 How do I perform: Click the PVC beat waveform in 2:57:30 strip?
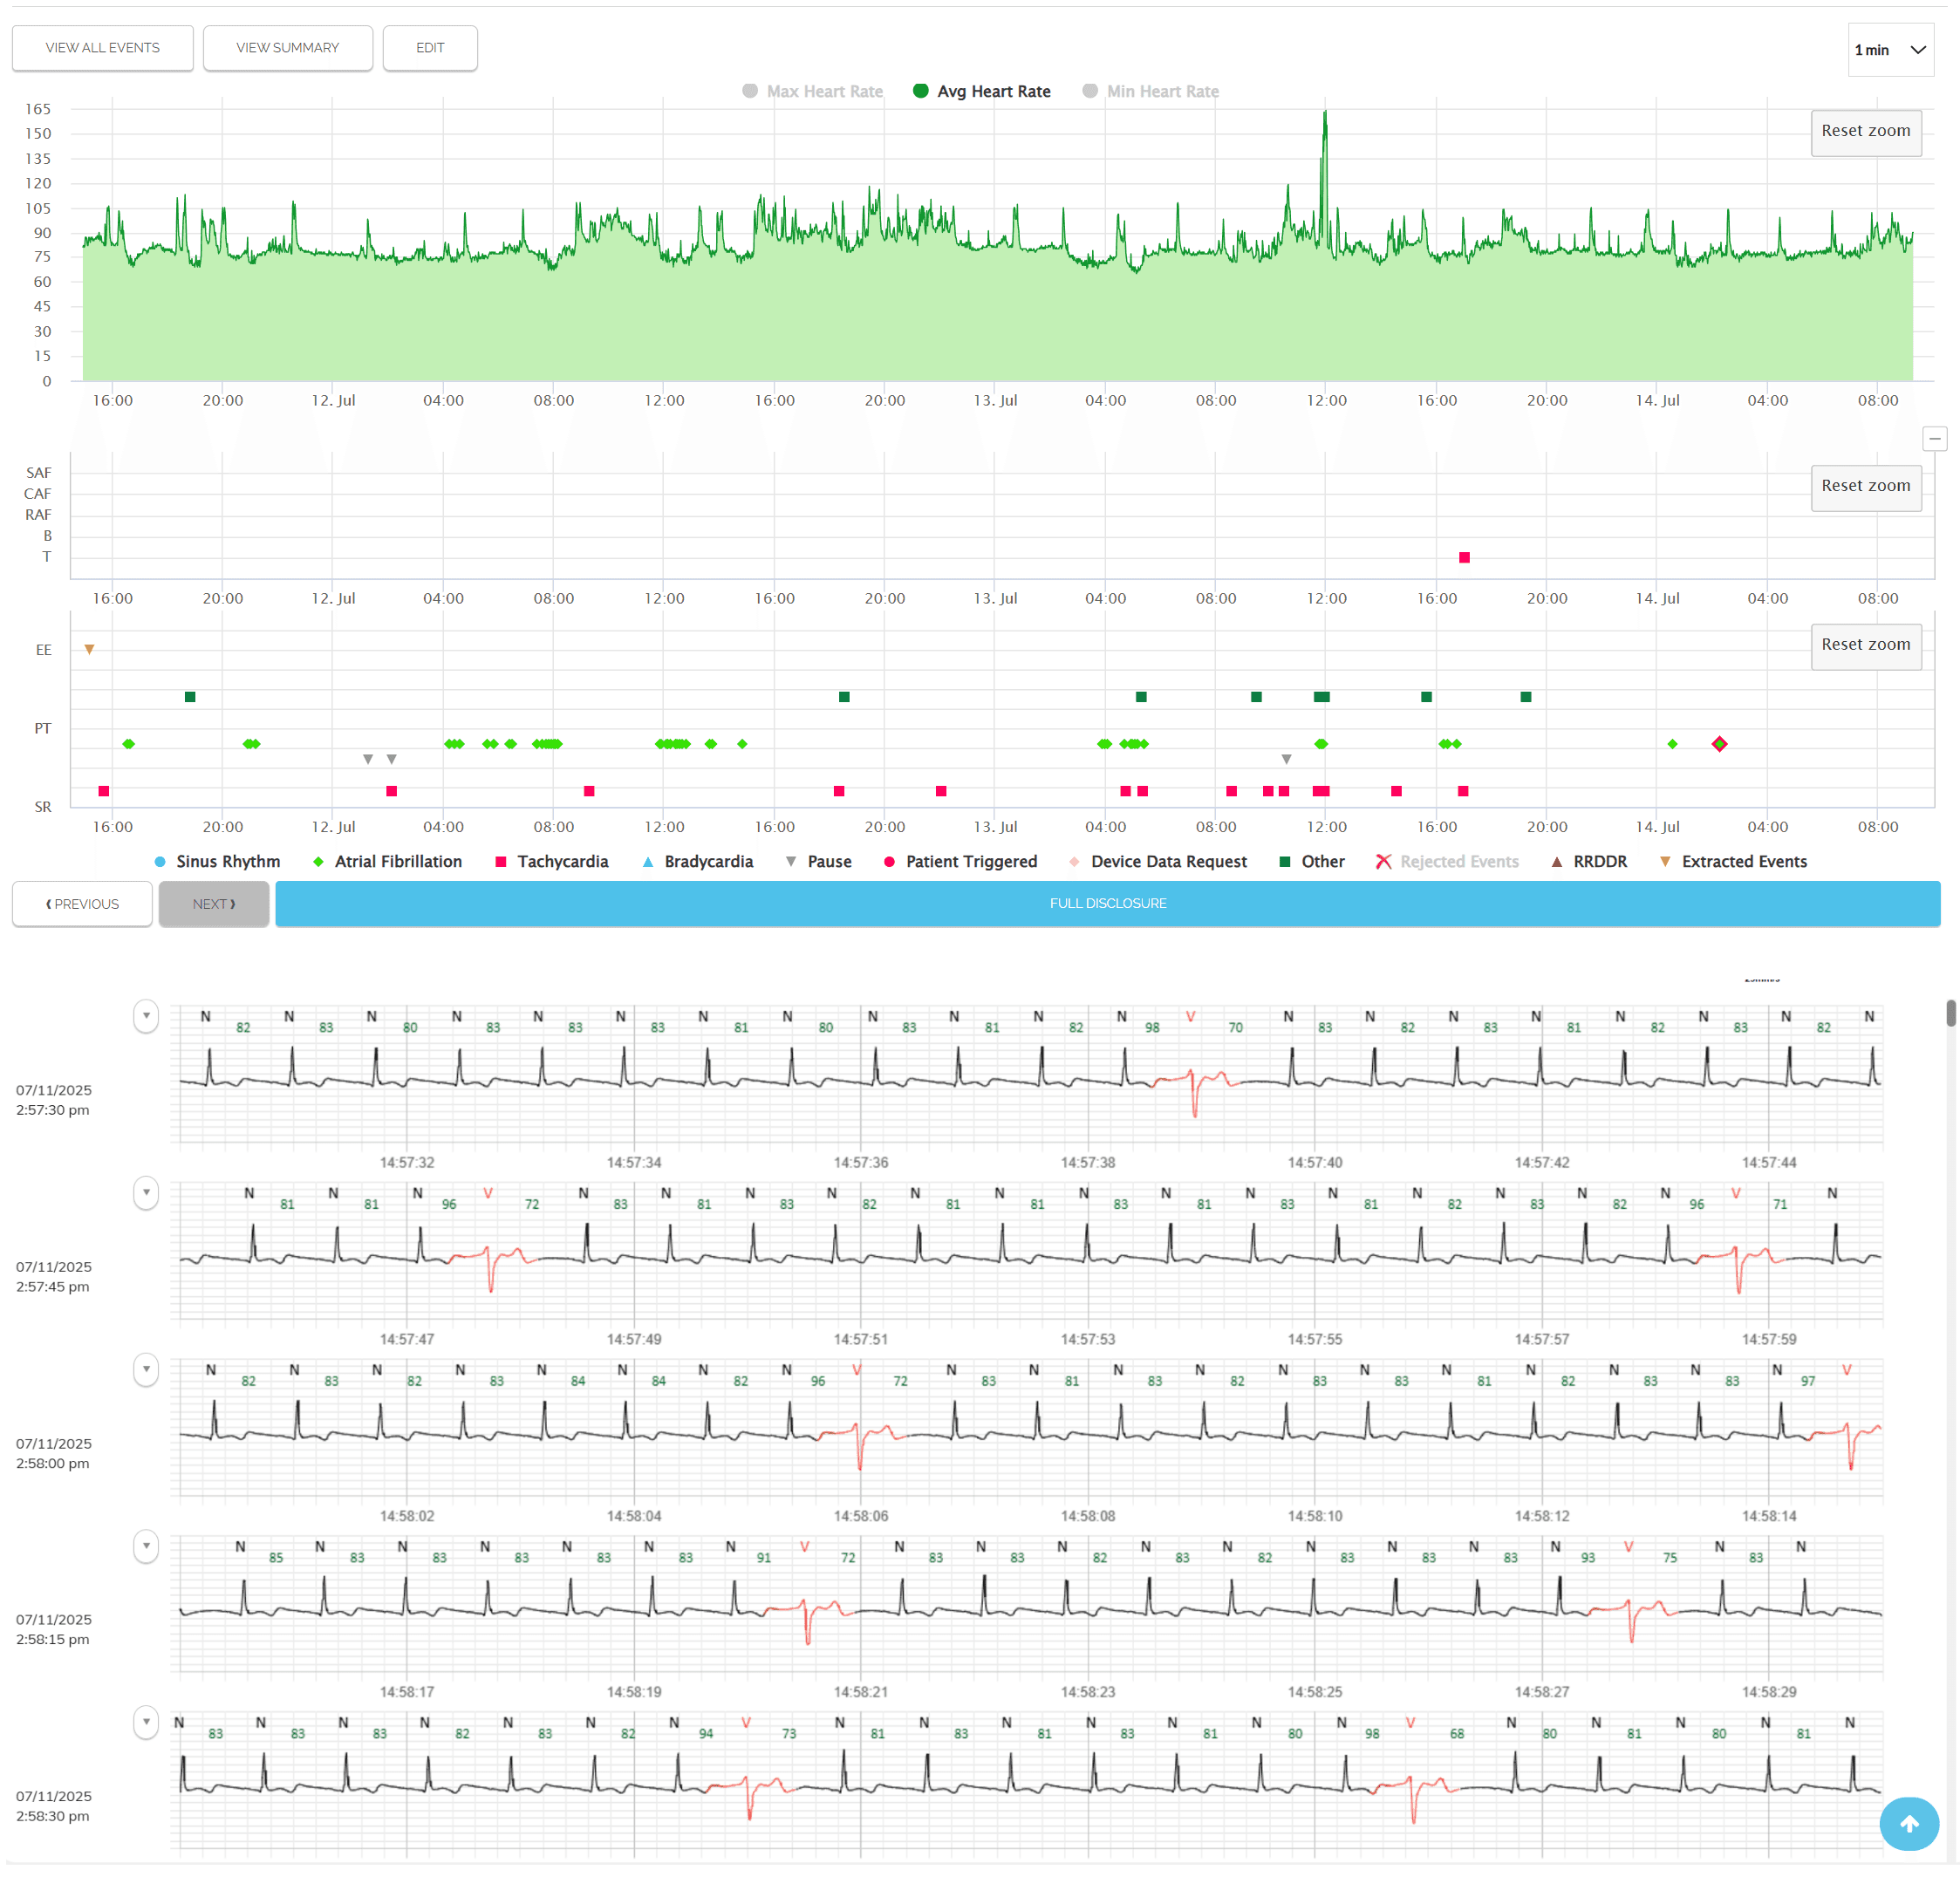pyautogui.click(x=1195, y=1091)
